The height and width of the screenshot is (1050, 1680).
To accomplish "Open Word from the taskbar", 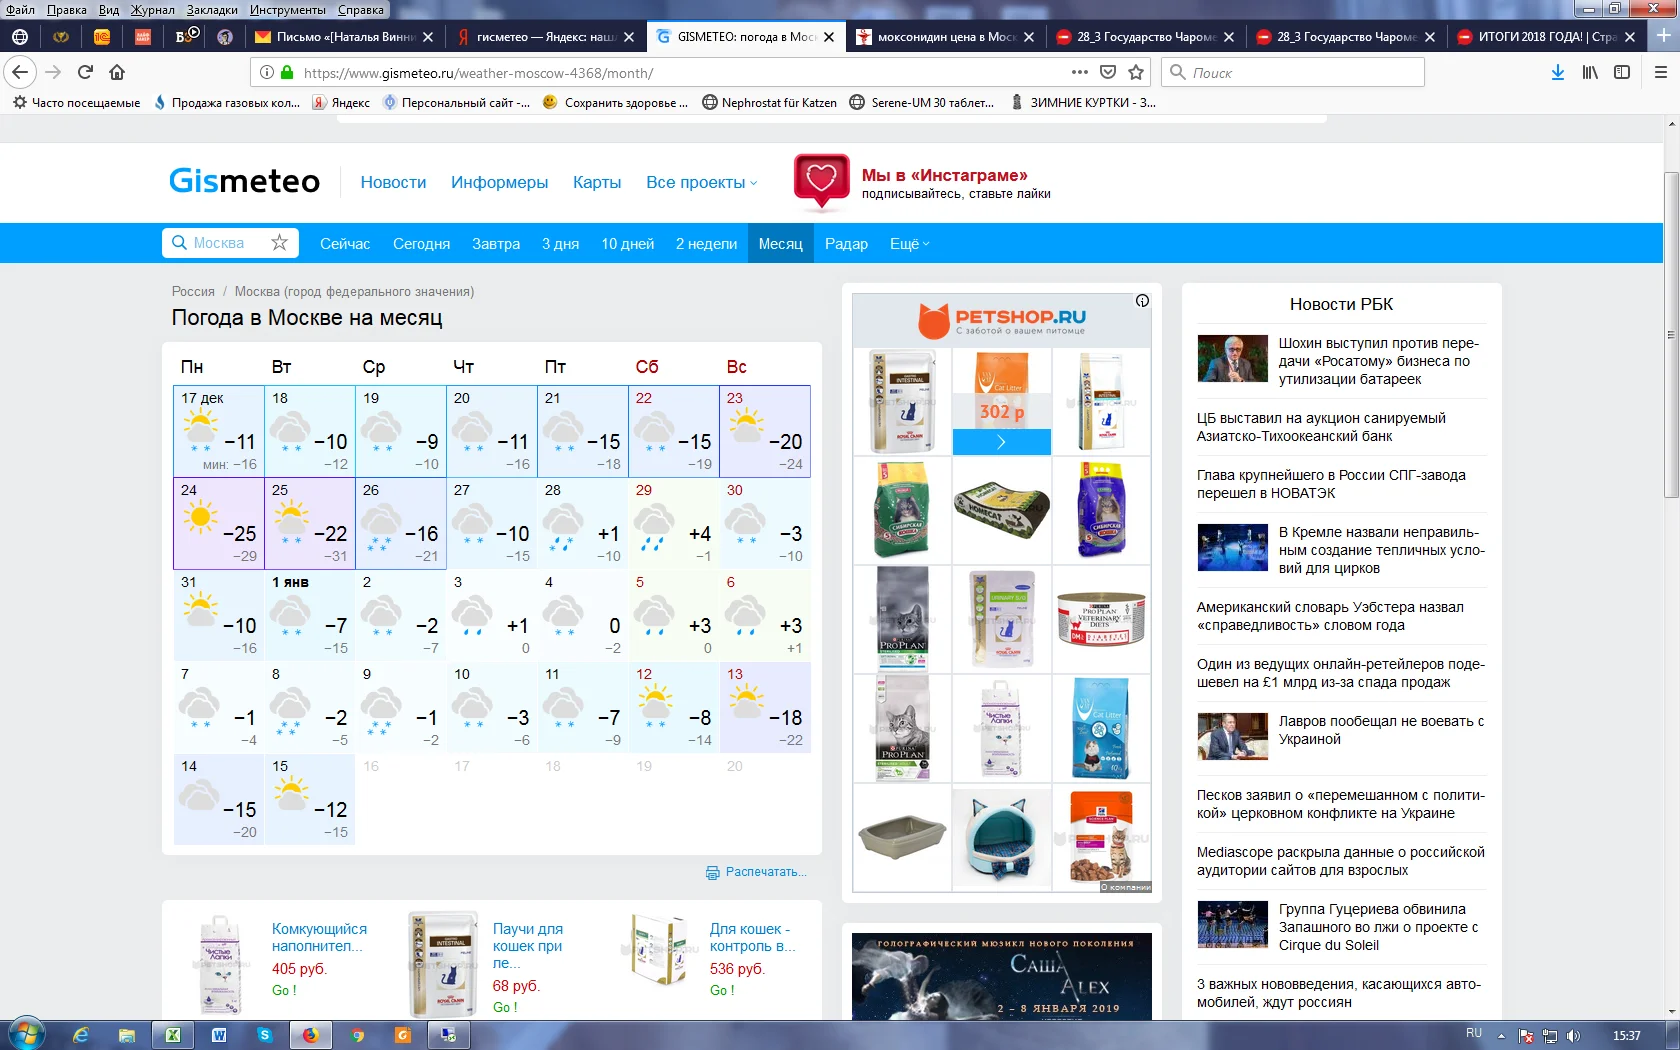I will coord(219,1035).
